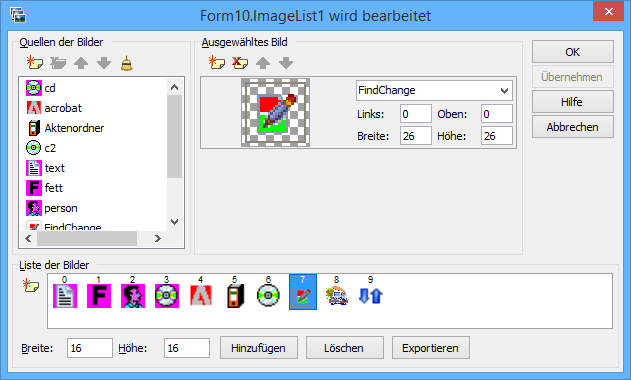The width and height of the screenshot is (631, 380).
Task: Click the open folder icon in sources toolbar
Action: pos(58,63)
